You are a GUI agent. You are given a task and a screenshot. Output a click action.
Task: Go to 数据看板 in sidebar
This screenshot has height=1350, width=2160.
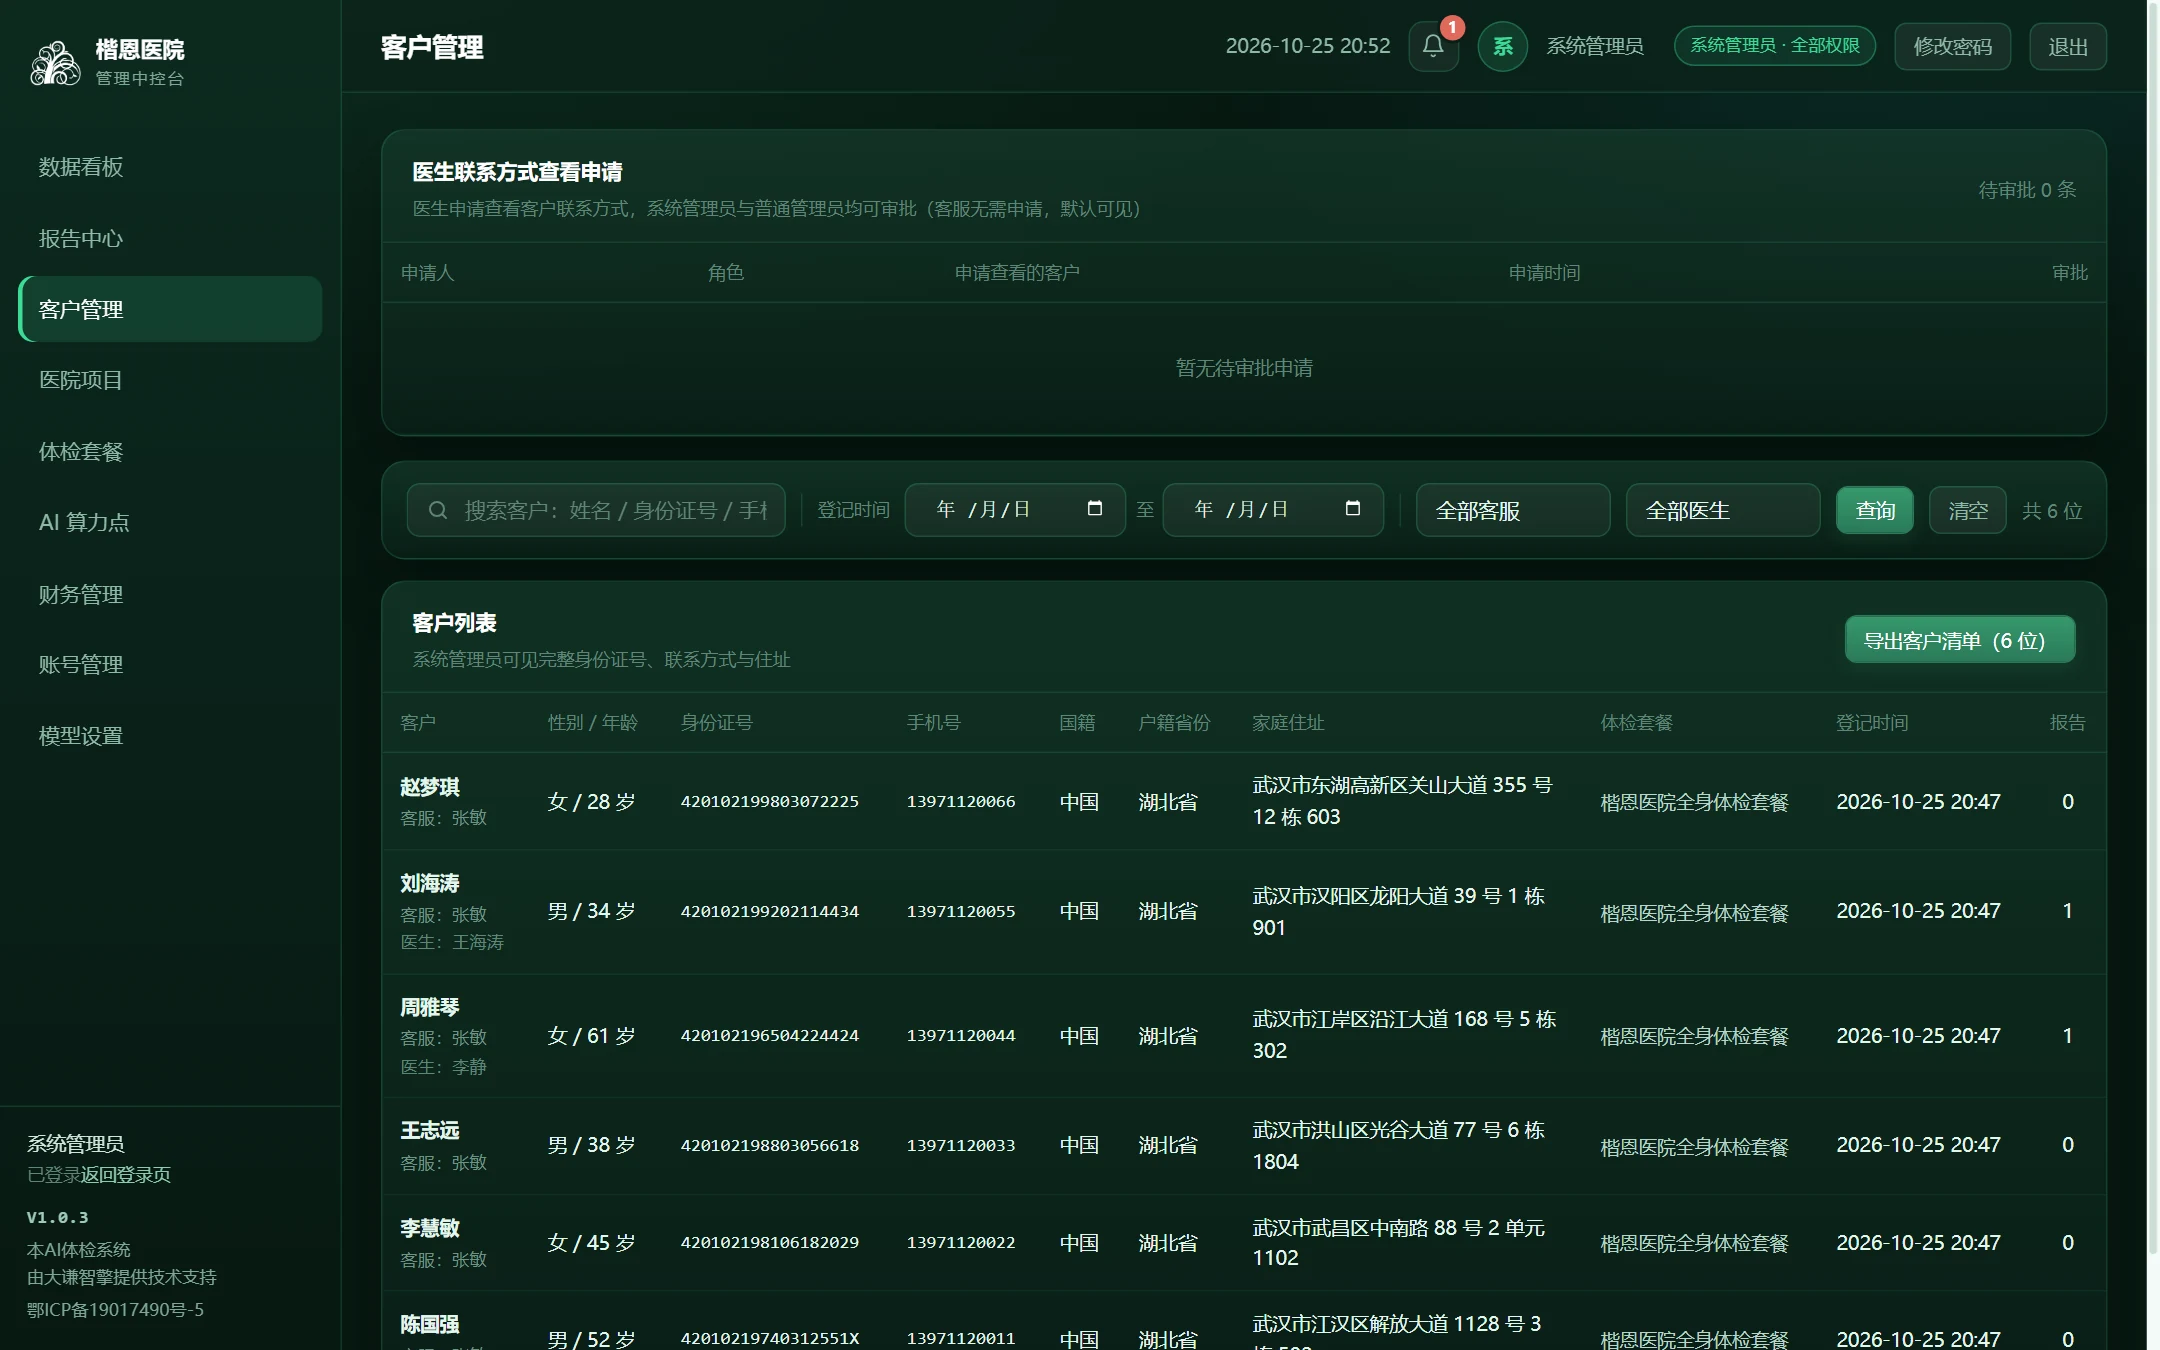click(x=170, y=167)
